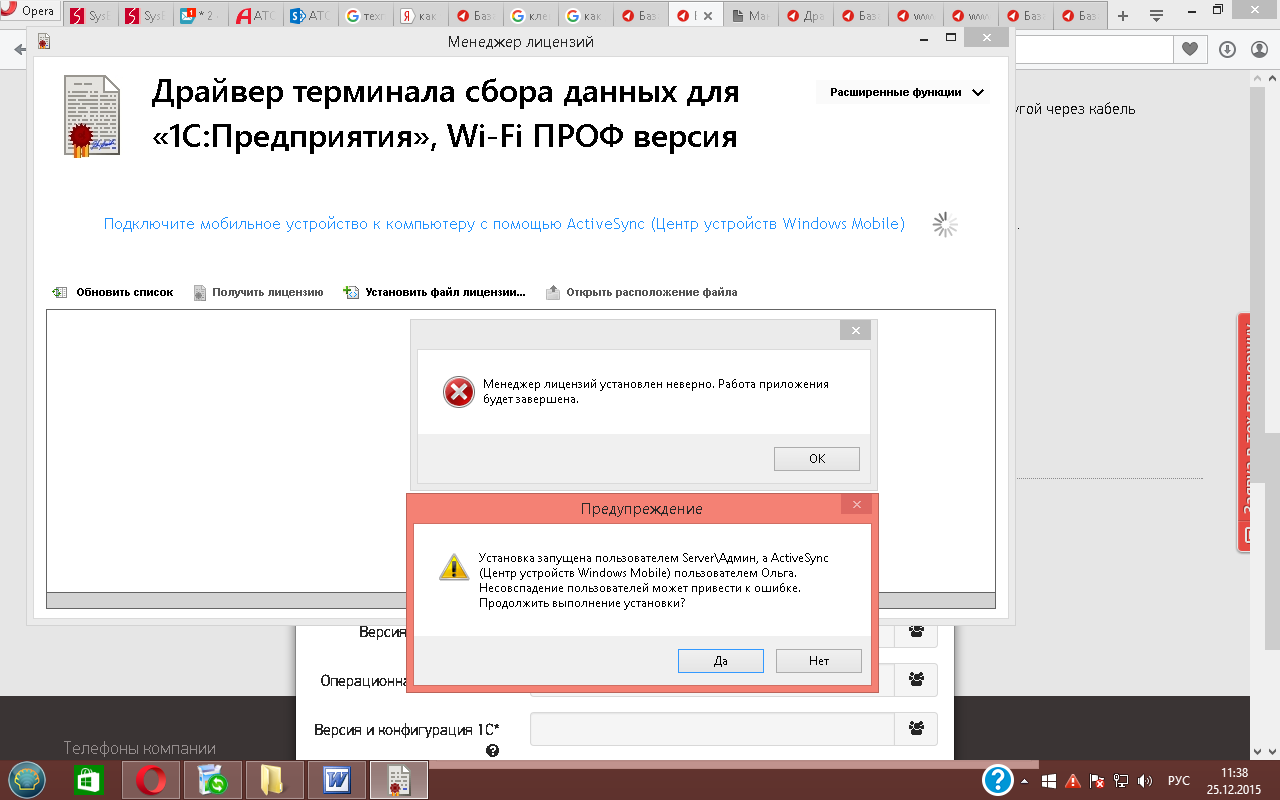This screenshot has width=1280, height=800.
Task: Click the heart bookmark icon
Action: [1189, 49]
